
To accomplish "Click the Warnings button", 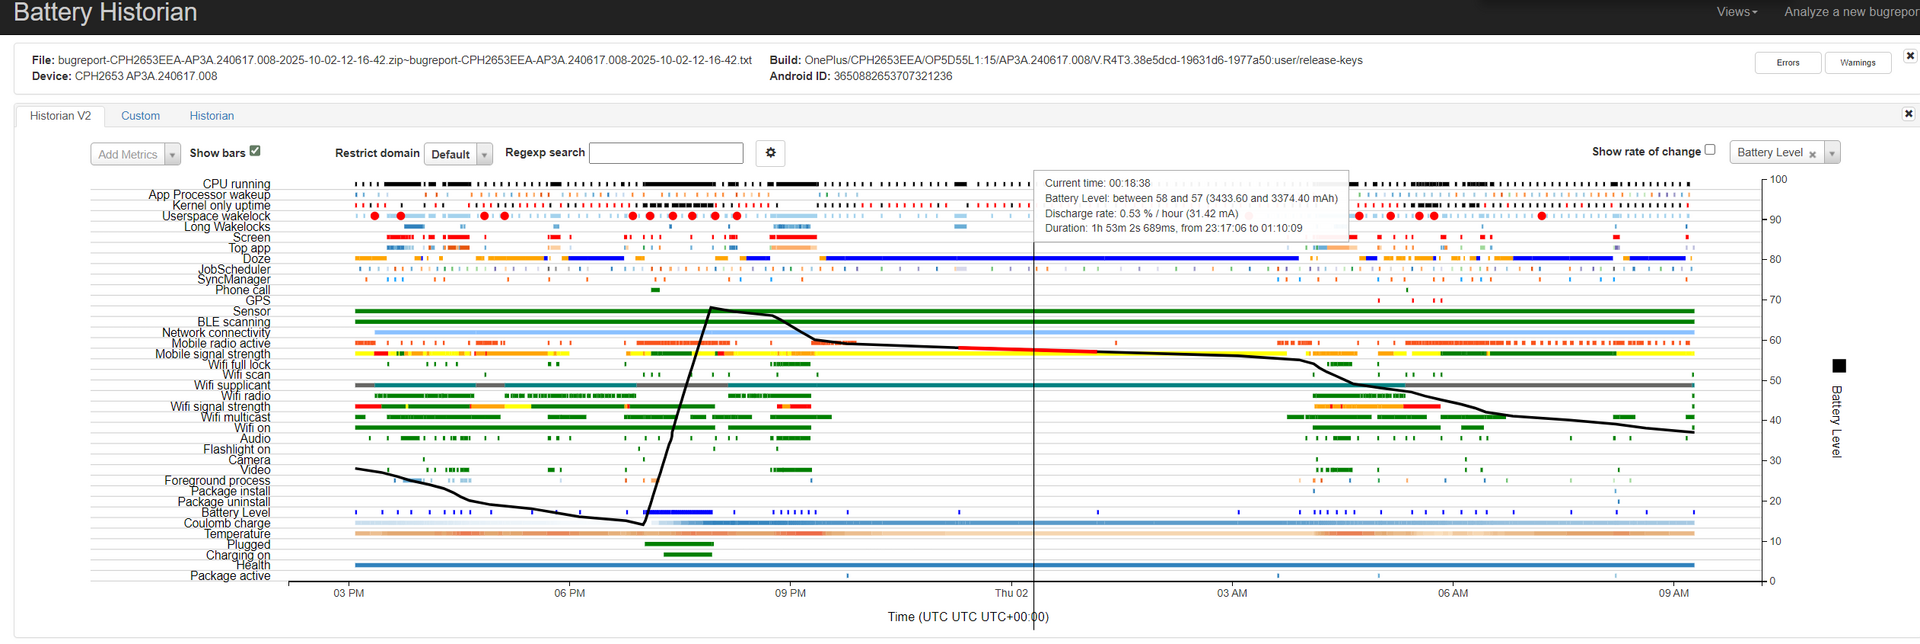I will 1857,63.
